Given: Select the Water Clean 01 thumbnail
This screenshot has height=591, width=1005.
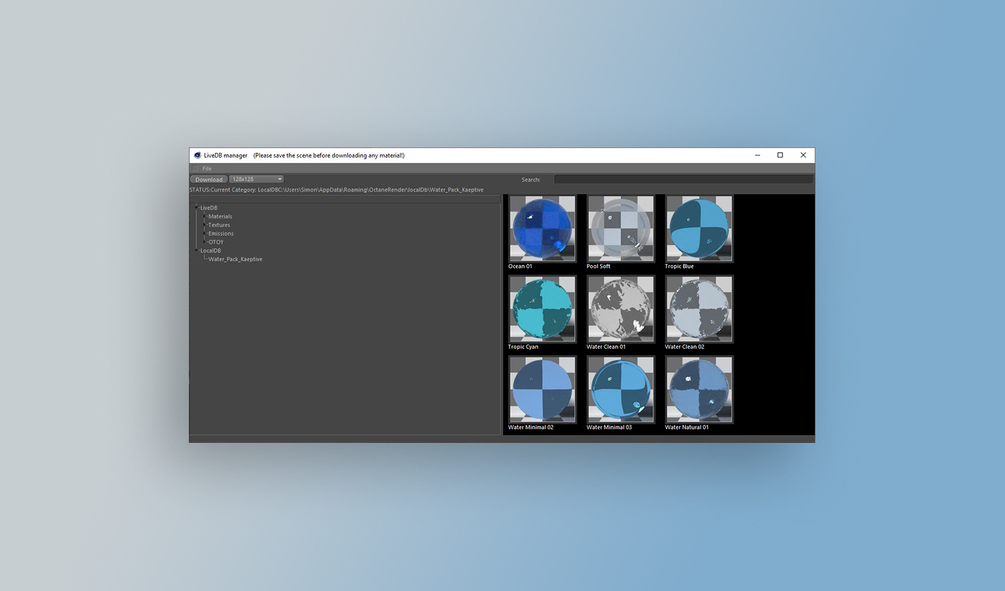Looking at the screenshot, I should 620,309.
